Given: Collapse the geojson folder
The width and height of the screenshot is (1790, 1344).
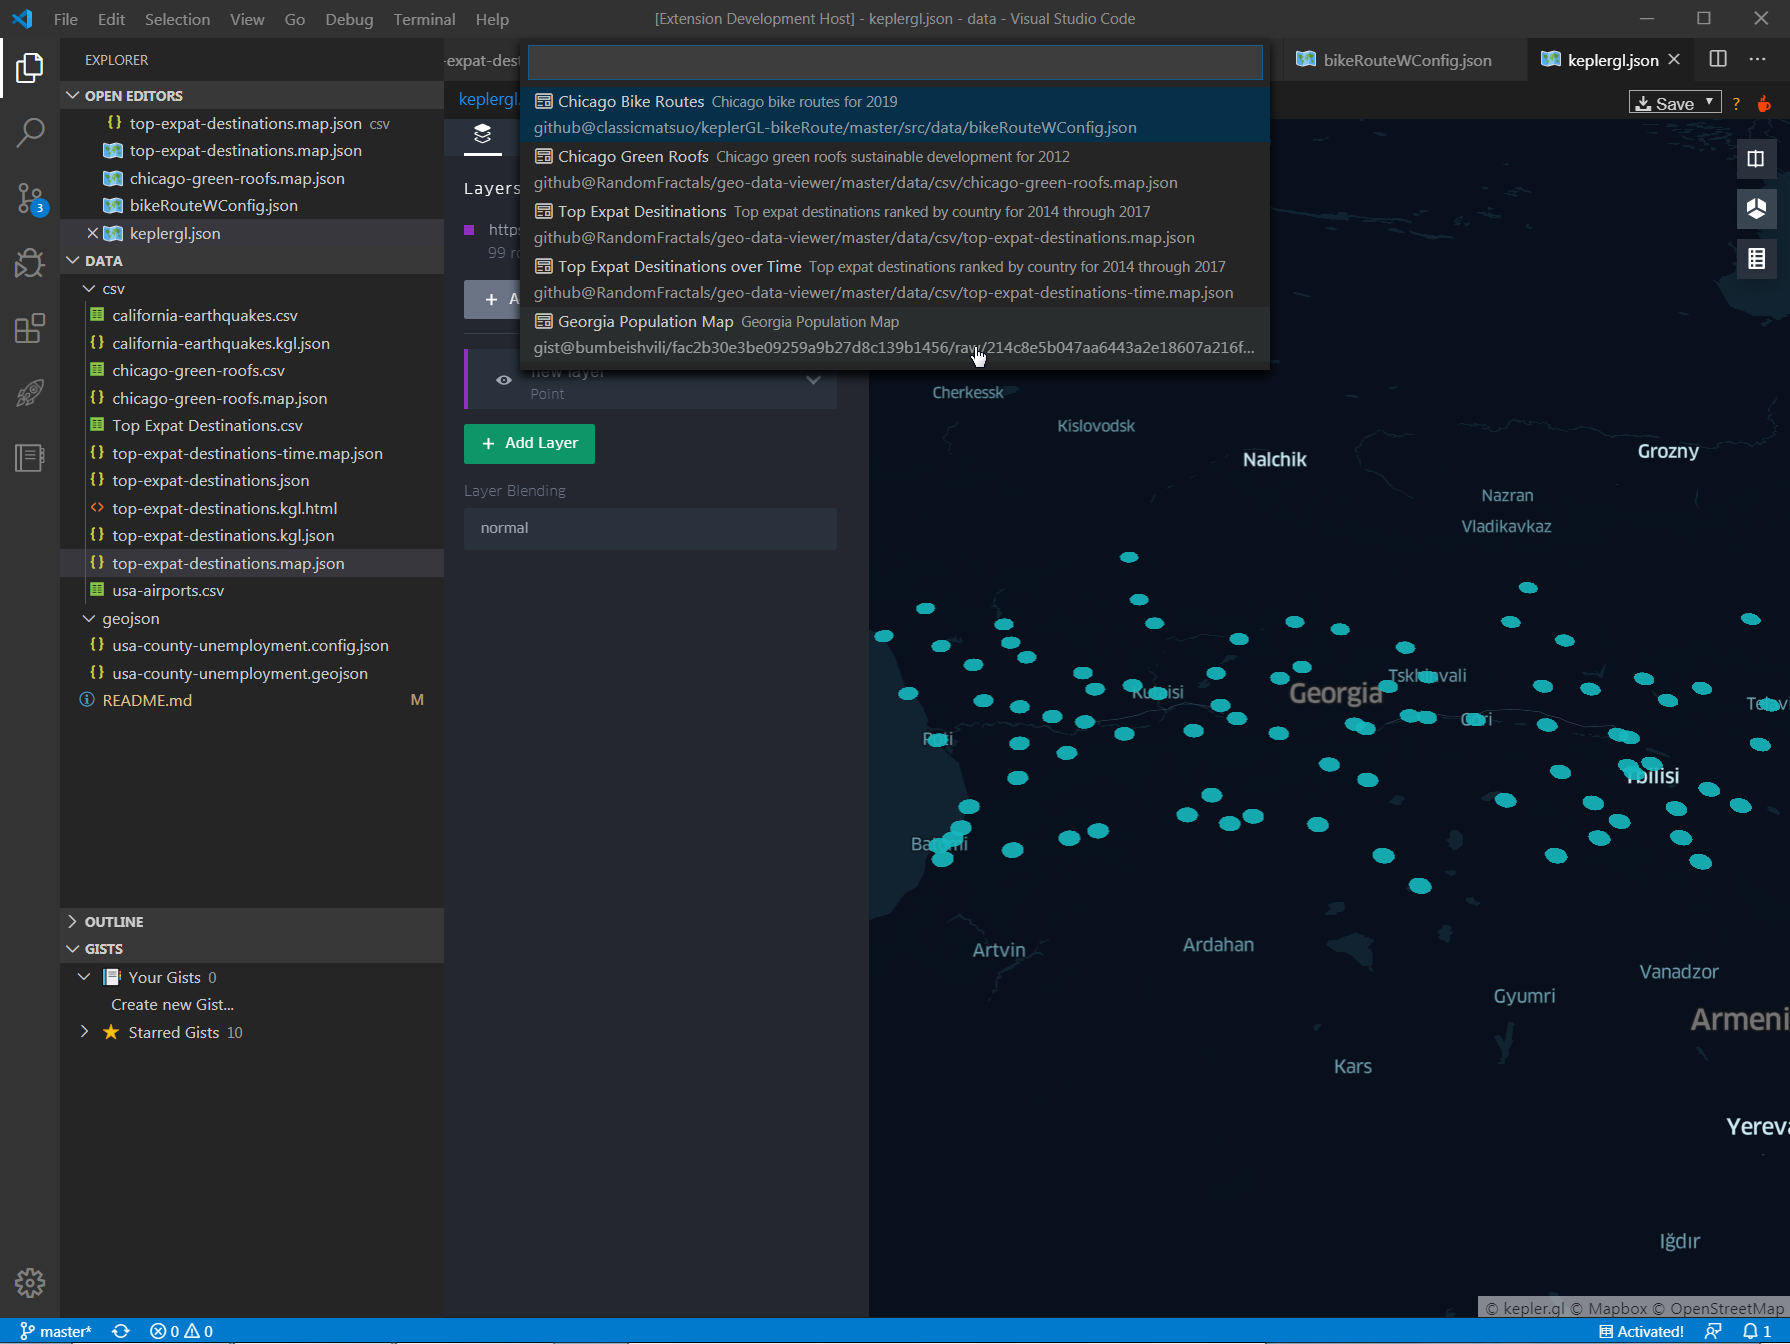Looking at the screenshot, I should 89,618.
